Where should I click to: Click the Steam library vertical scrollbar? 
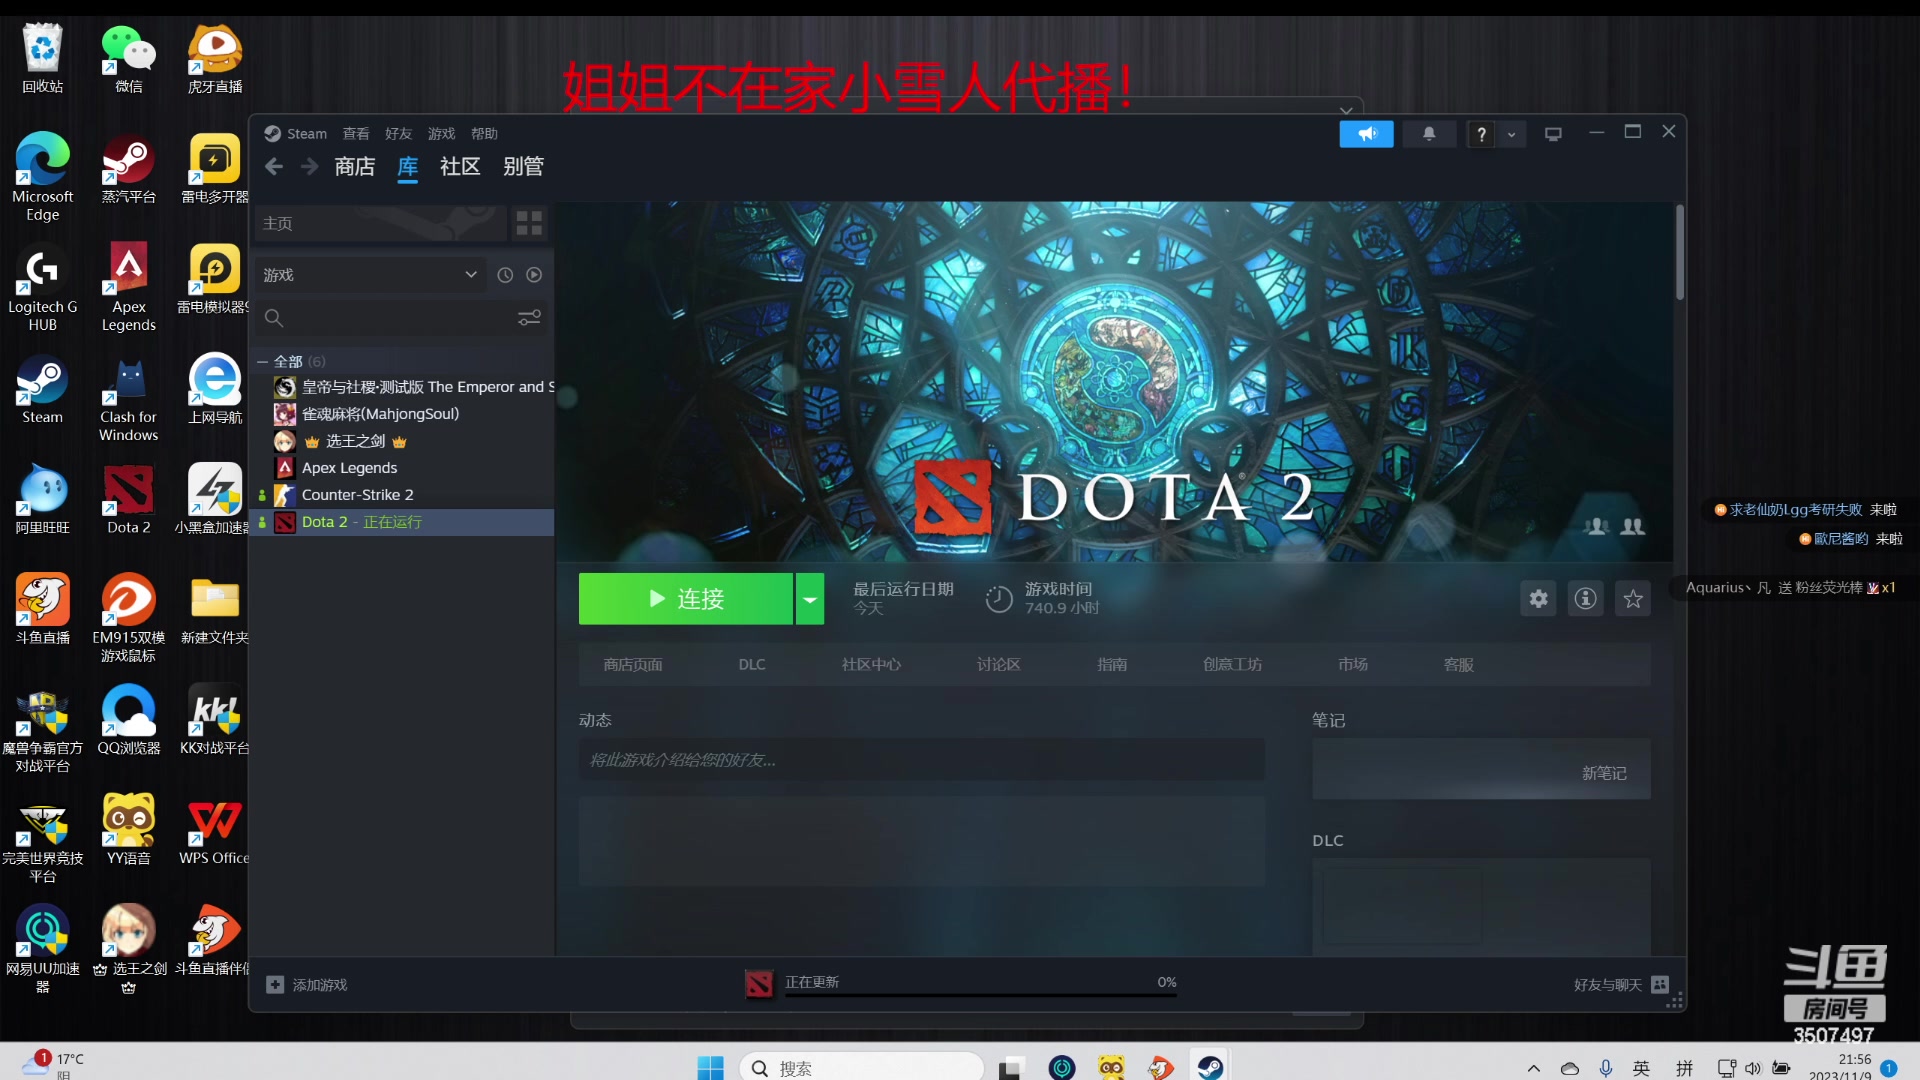point(1680,253)
